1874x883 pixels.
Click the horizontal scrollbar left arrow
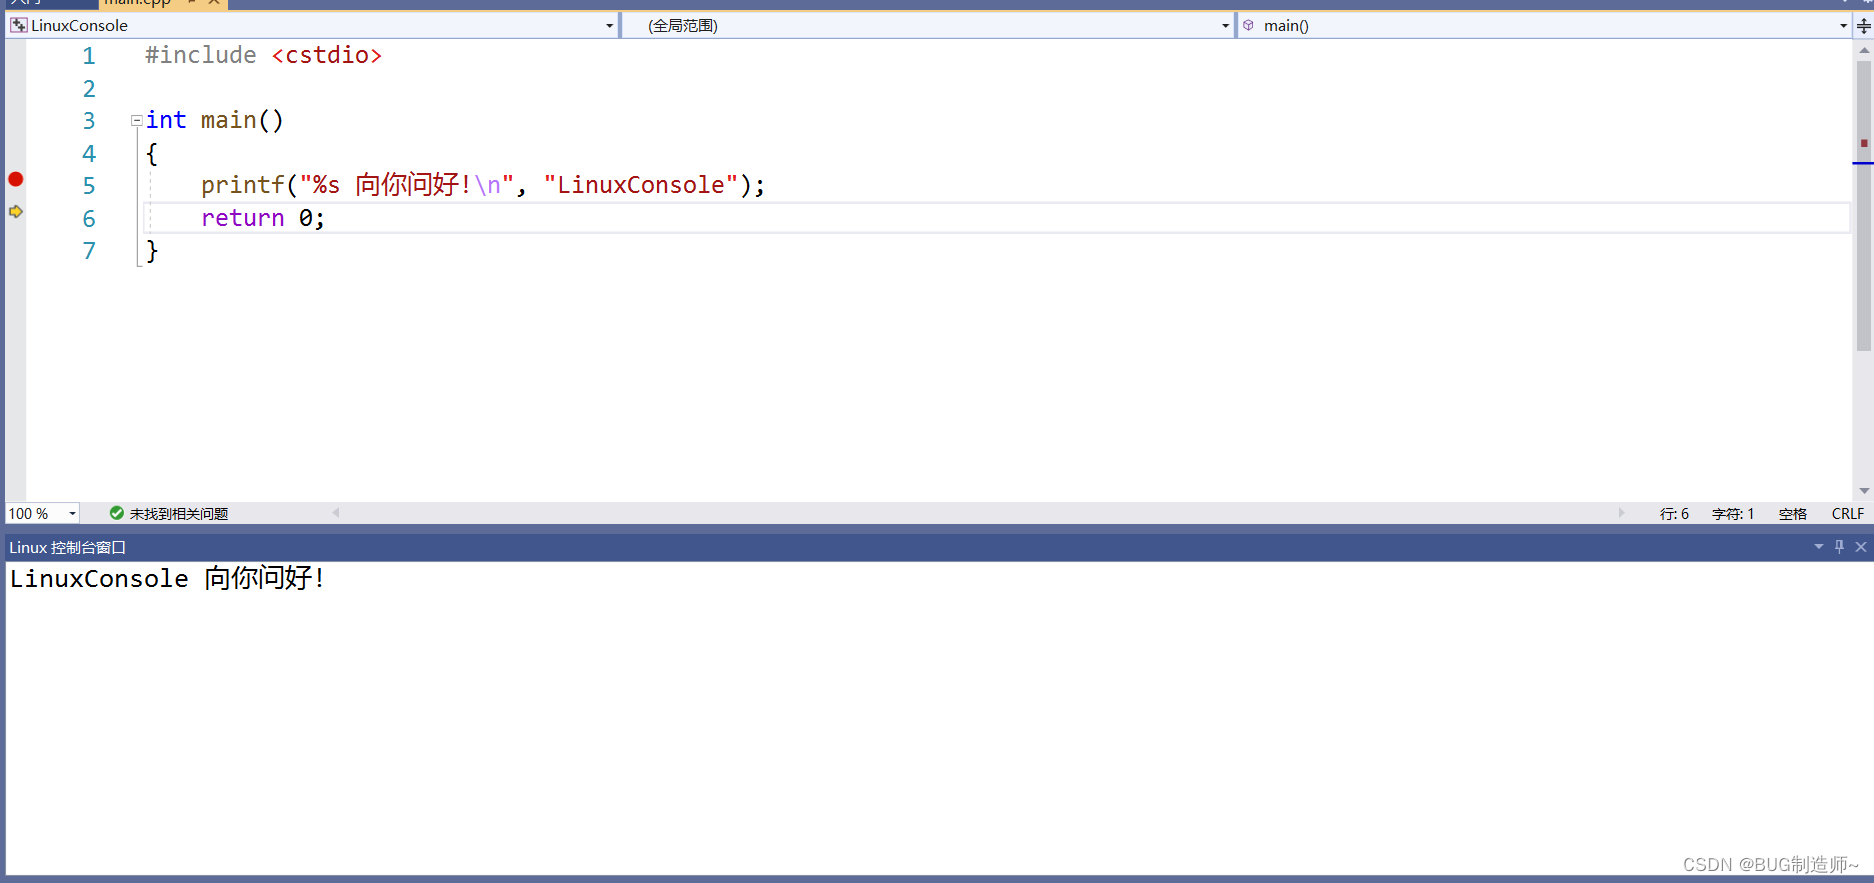(x=336, y=513)
